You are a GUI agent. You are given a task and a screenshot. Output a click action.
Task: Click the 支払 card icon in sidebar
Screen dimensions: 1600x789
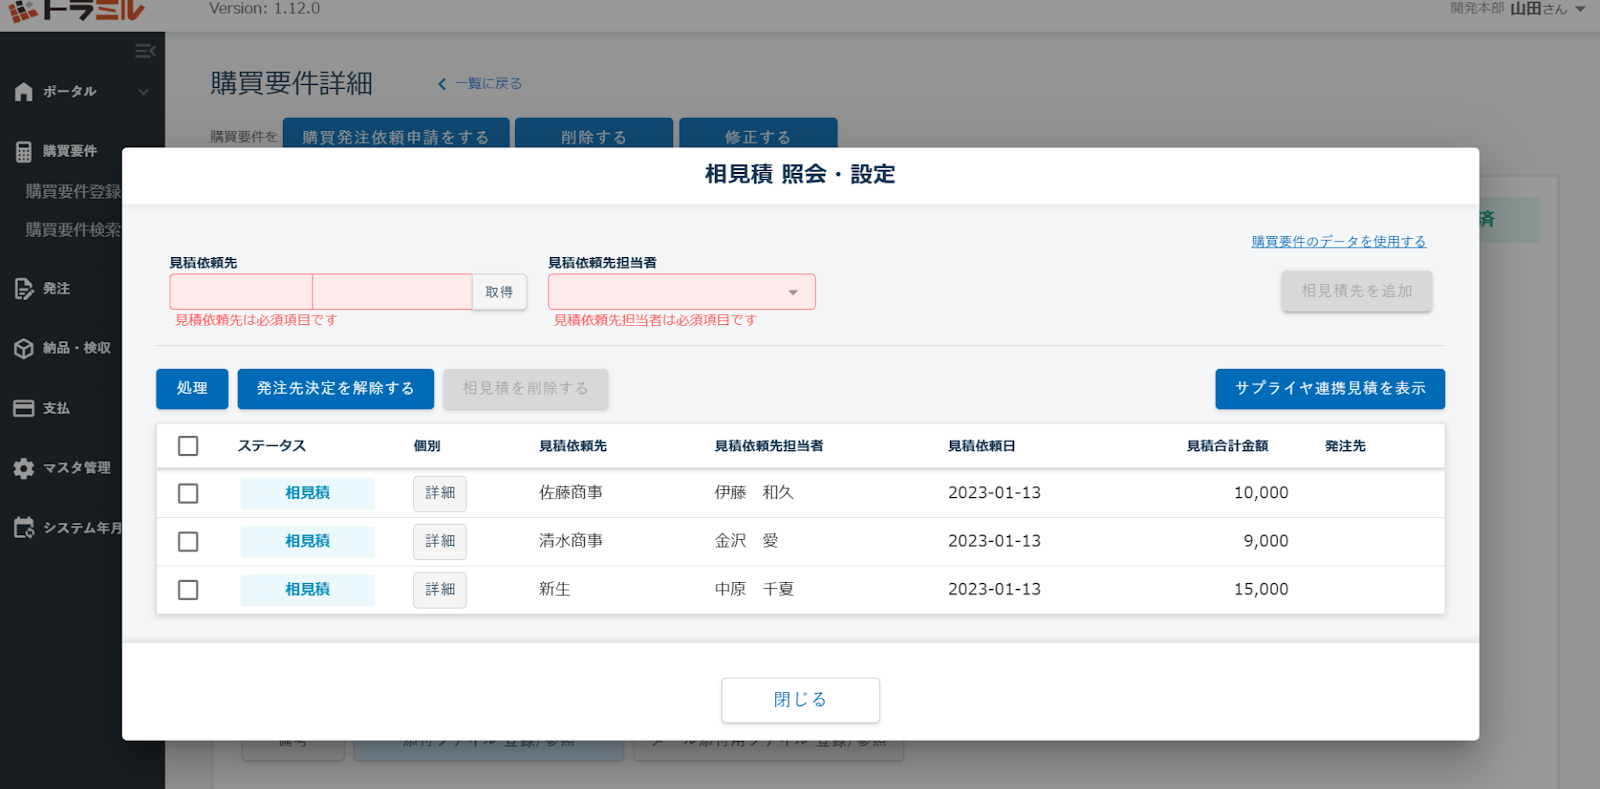tap(24, 408)
